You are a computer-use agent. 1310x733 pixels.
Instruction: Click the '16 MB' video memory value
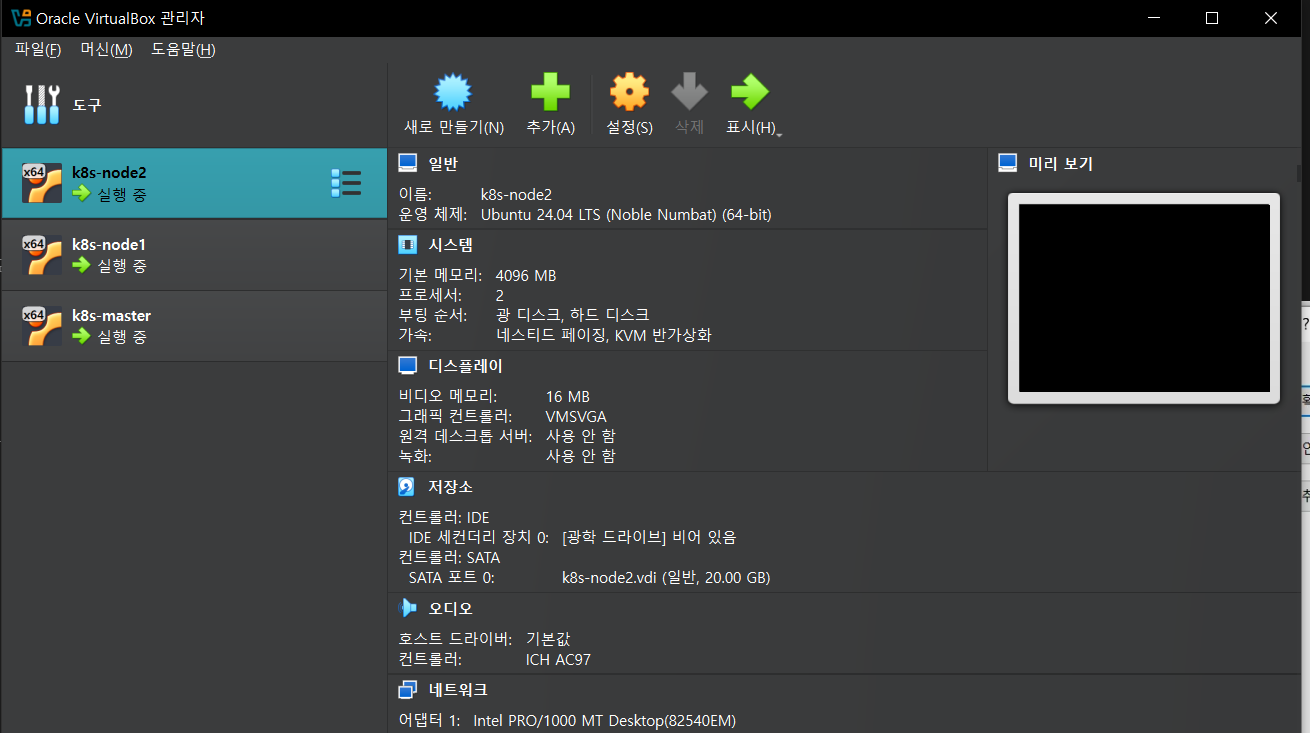pos(568,396)
